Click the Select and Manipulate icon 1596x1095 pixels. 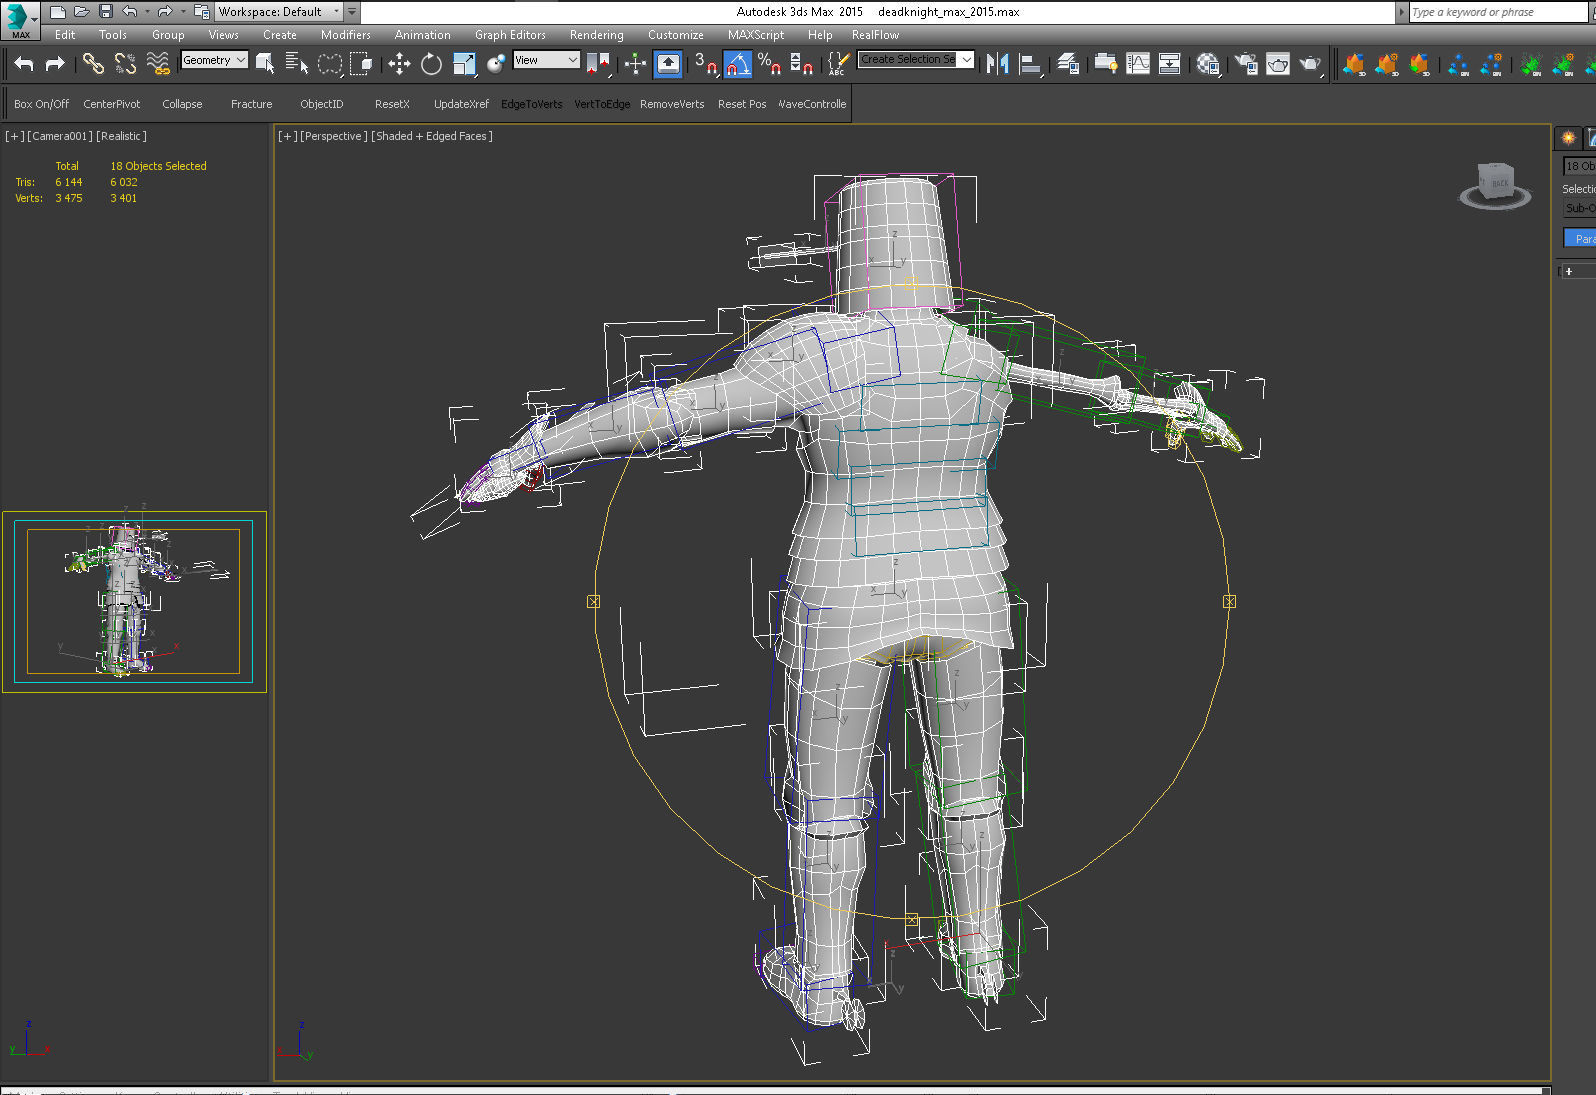tap(635, 64)
